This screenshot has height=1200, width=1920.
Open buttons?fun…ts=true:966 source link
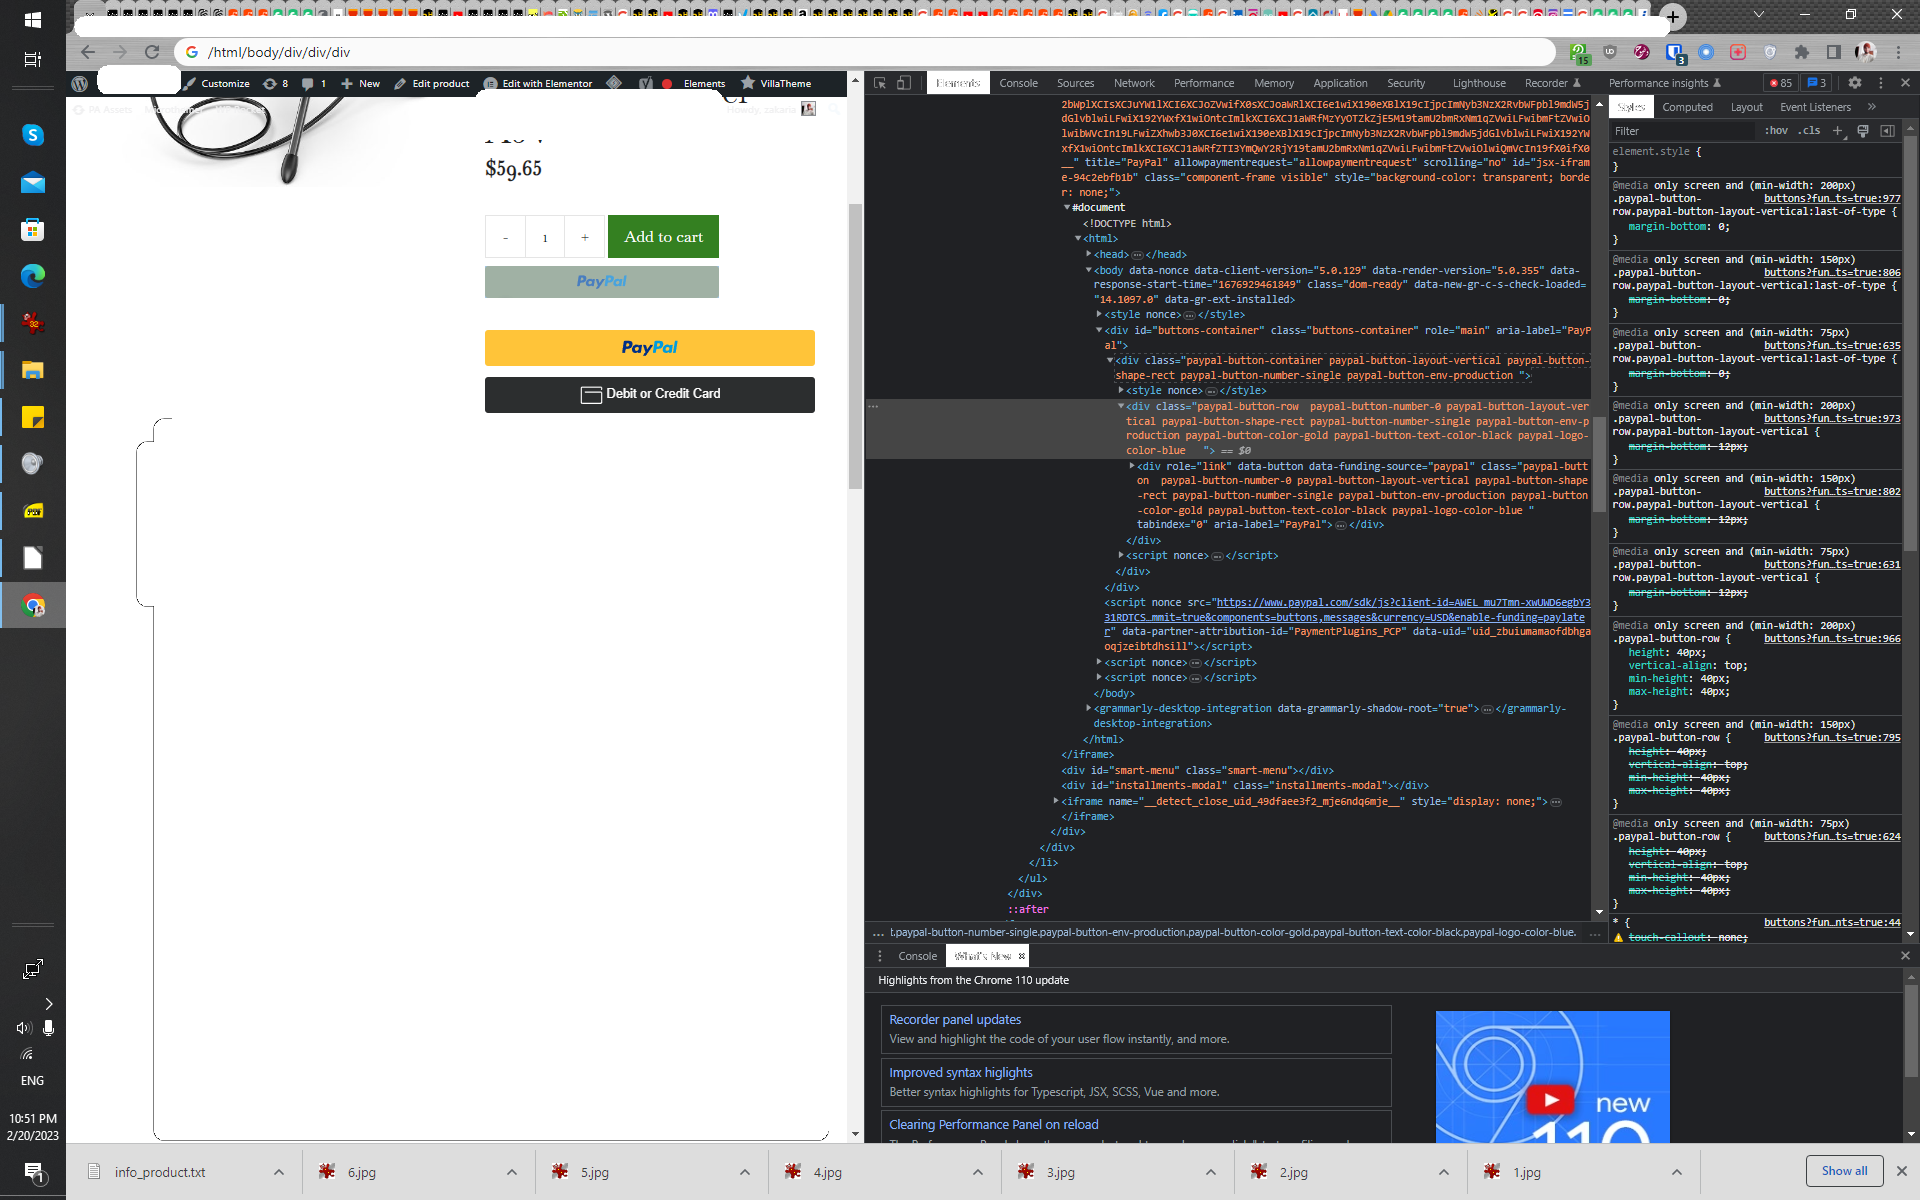pyautogui.click(x=1832, y=638)
